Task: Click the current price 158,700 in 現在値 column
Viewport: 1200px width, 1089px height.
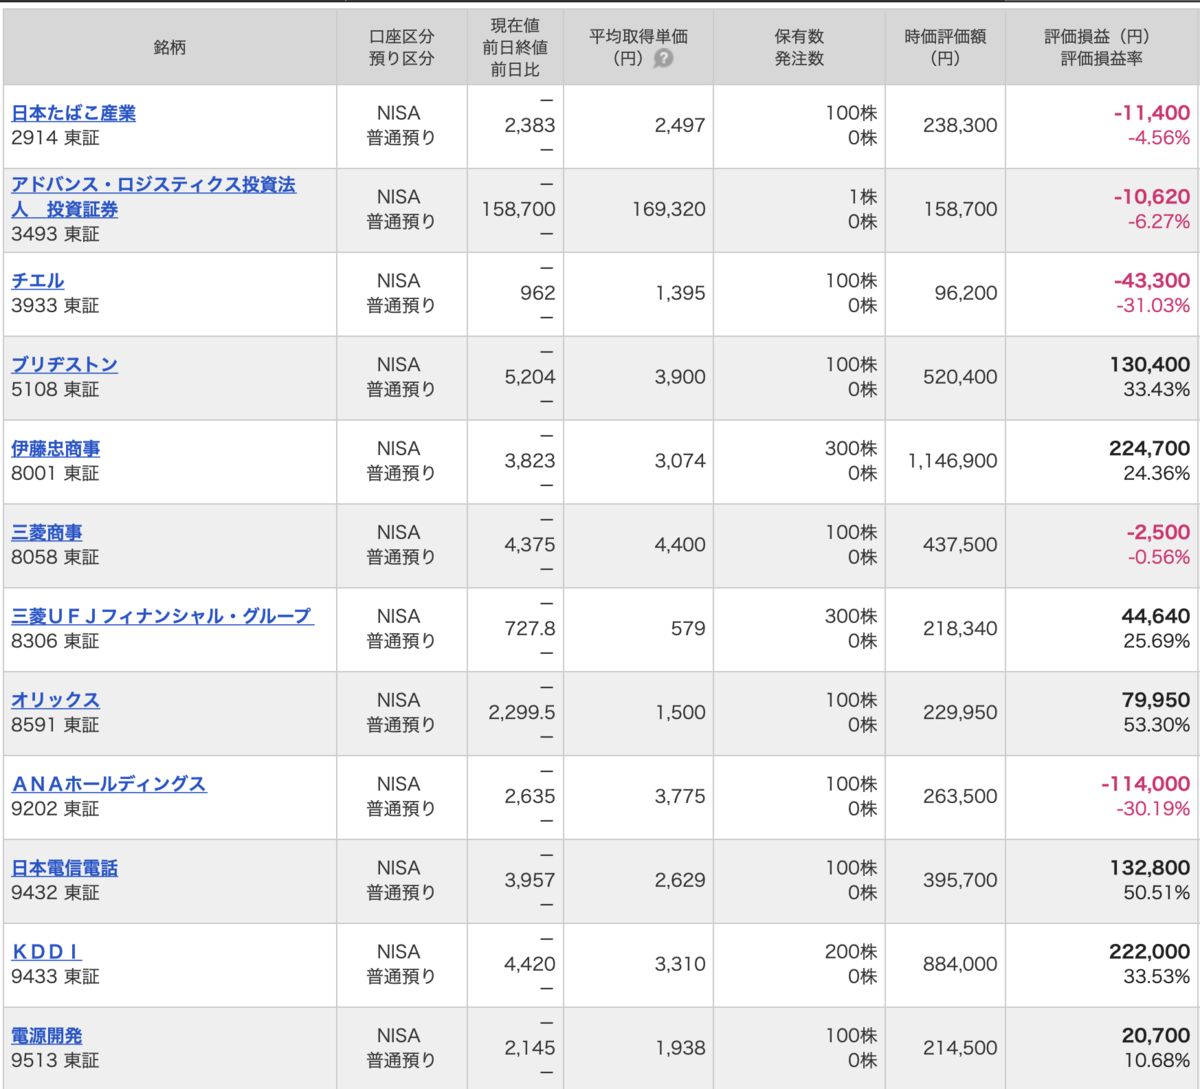Action: point(518,209)
